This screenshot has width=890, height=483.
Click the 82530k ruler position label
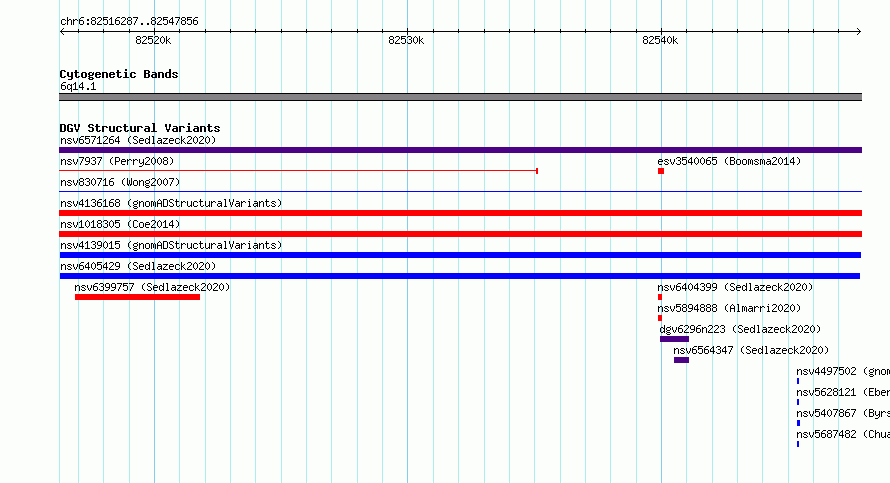406,40
